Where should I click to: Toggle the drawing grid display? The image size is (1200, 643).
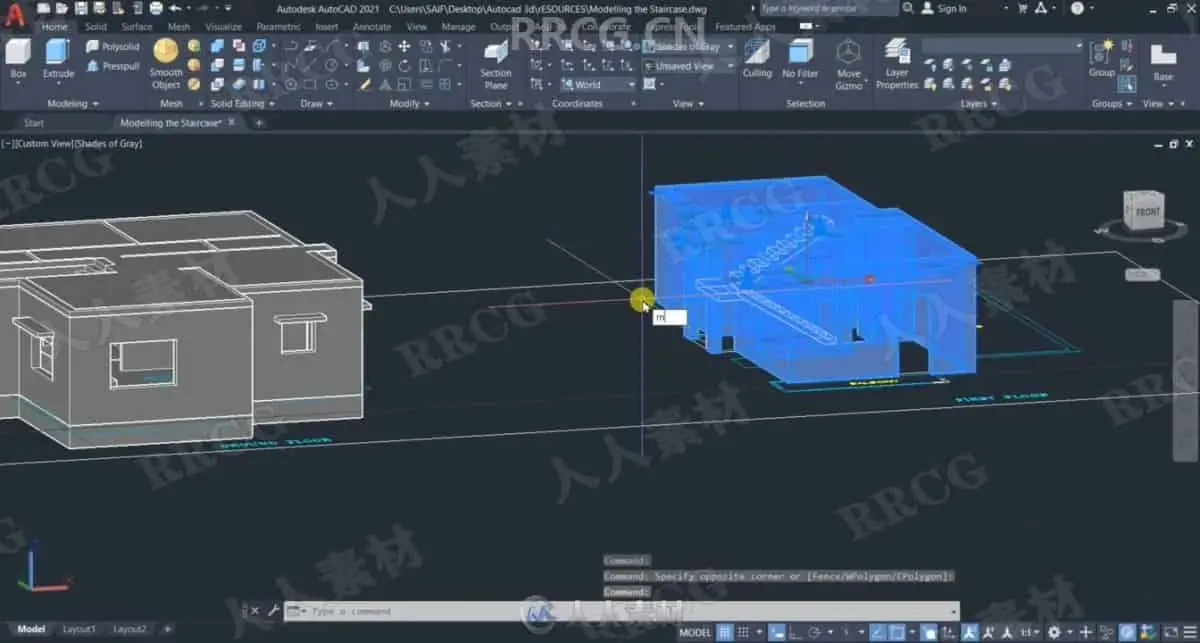726,632
